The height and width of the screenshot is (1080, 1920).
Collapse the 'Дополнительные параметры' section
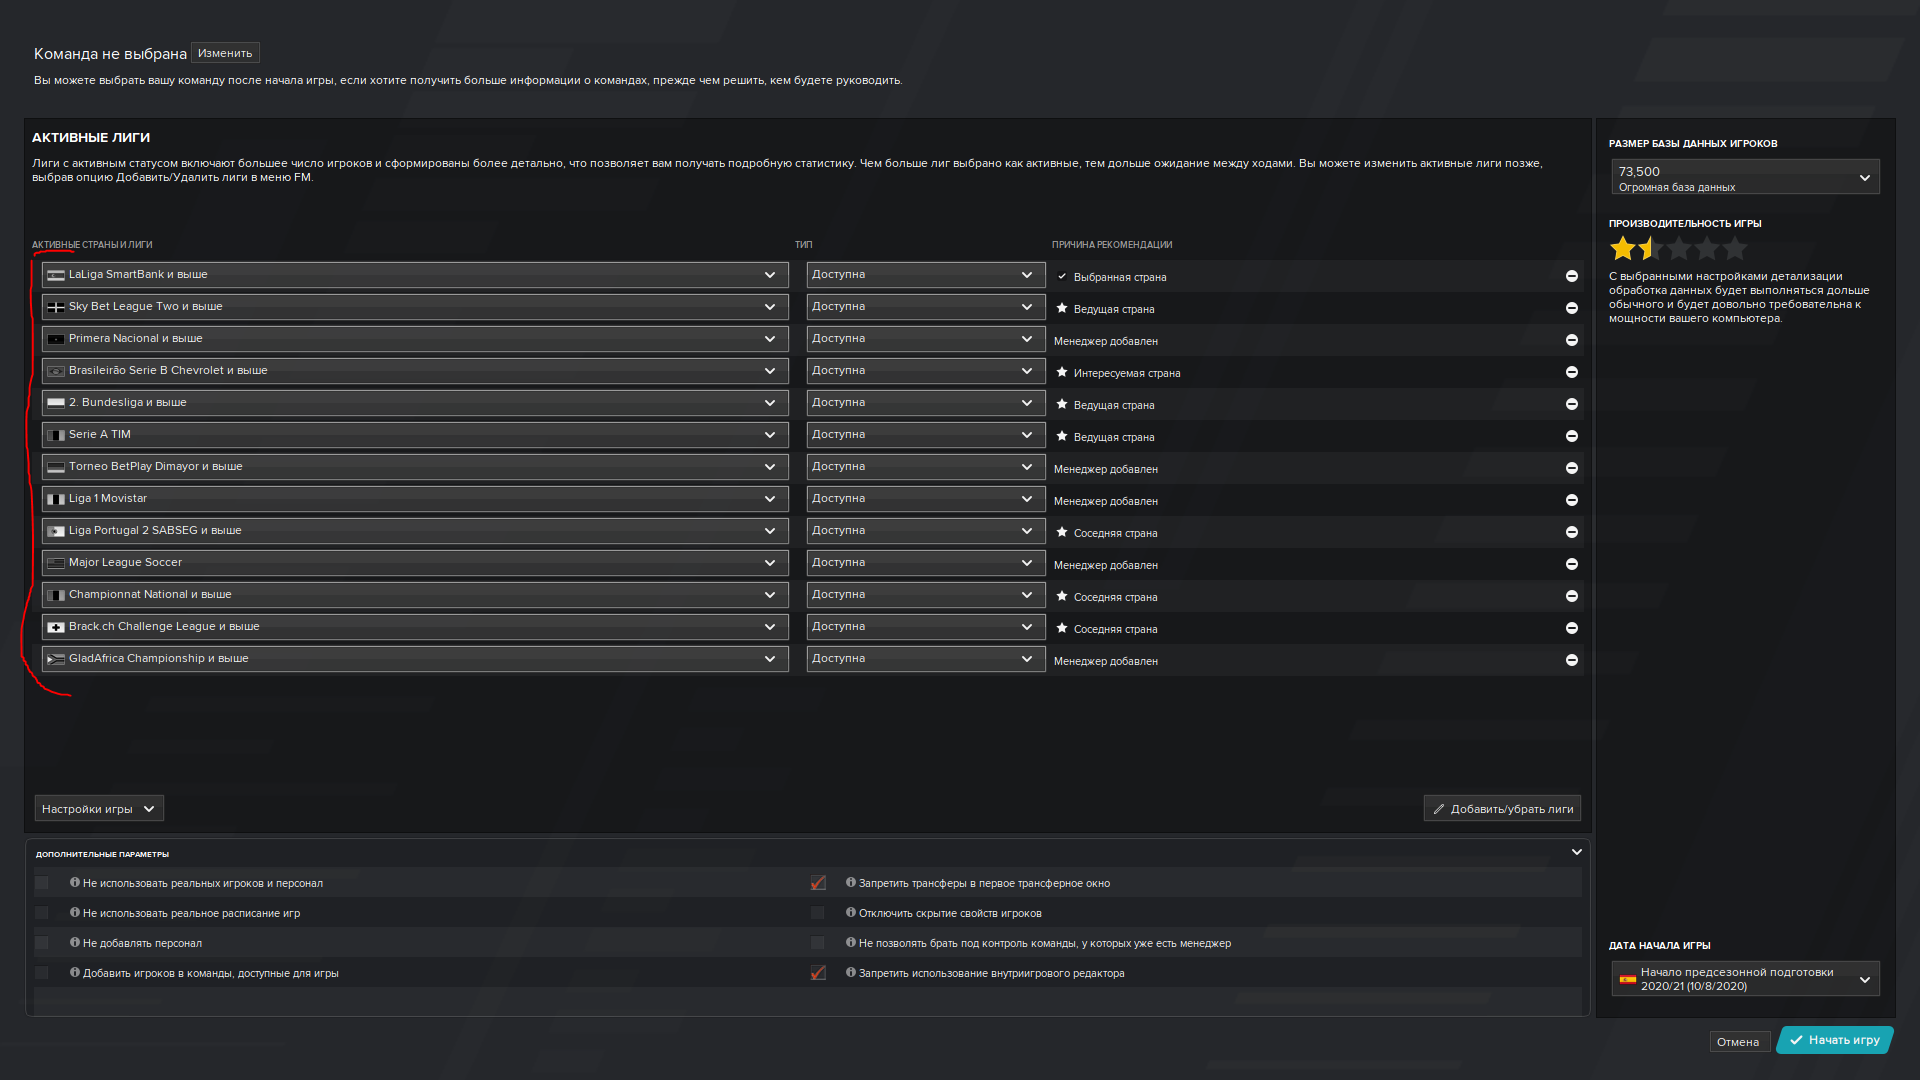point(1577,853)
